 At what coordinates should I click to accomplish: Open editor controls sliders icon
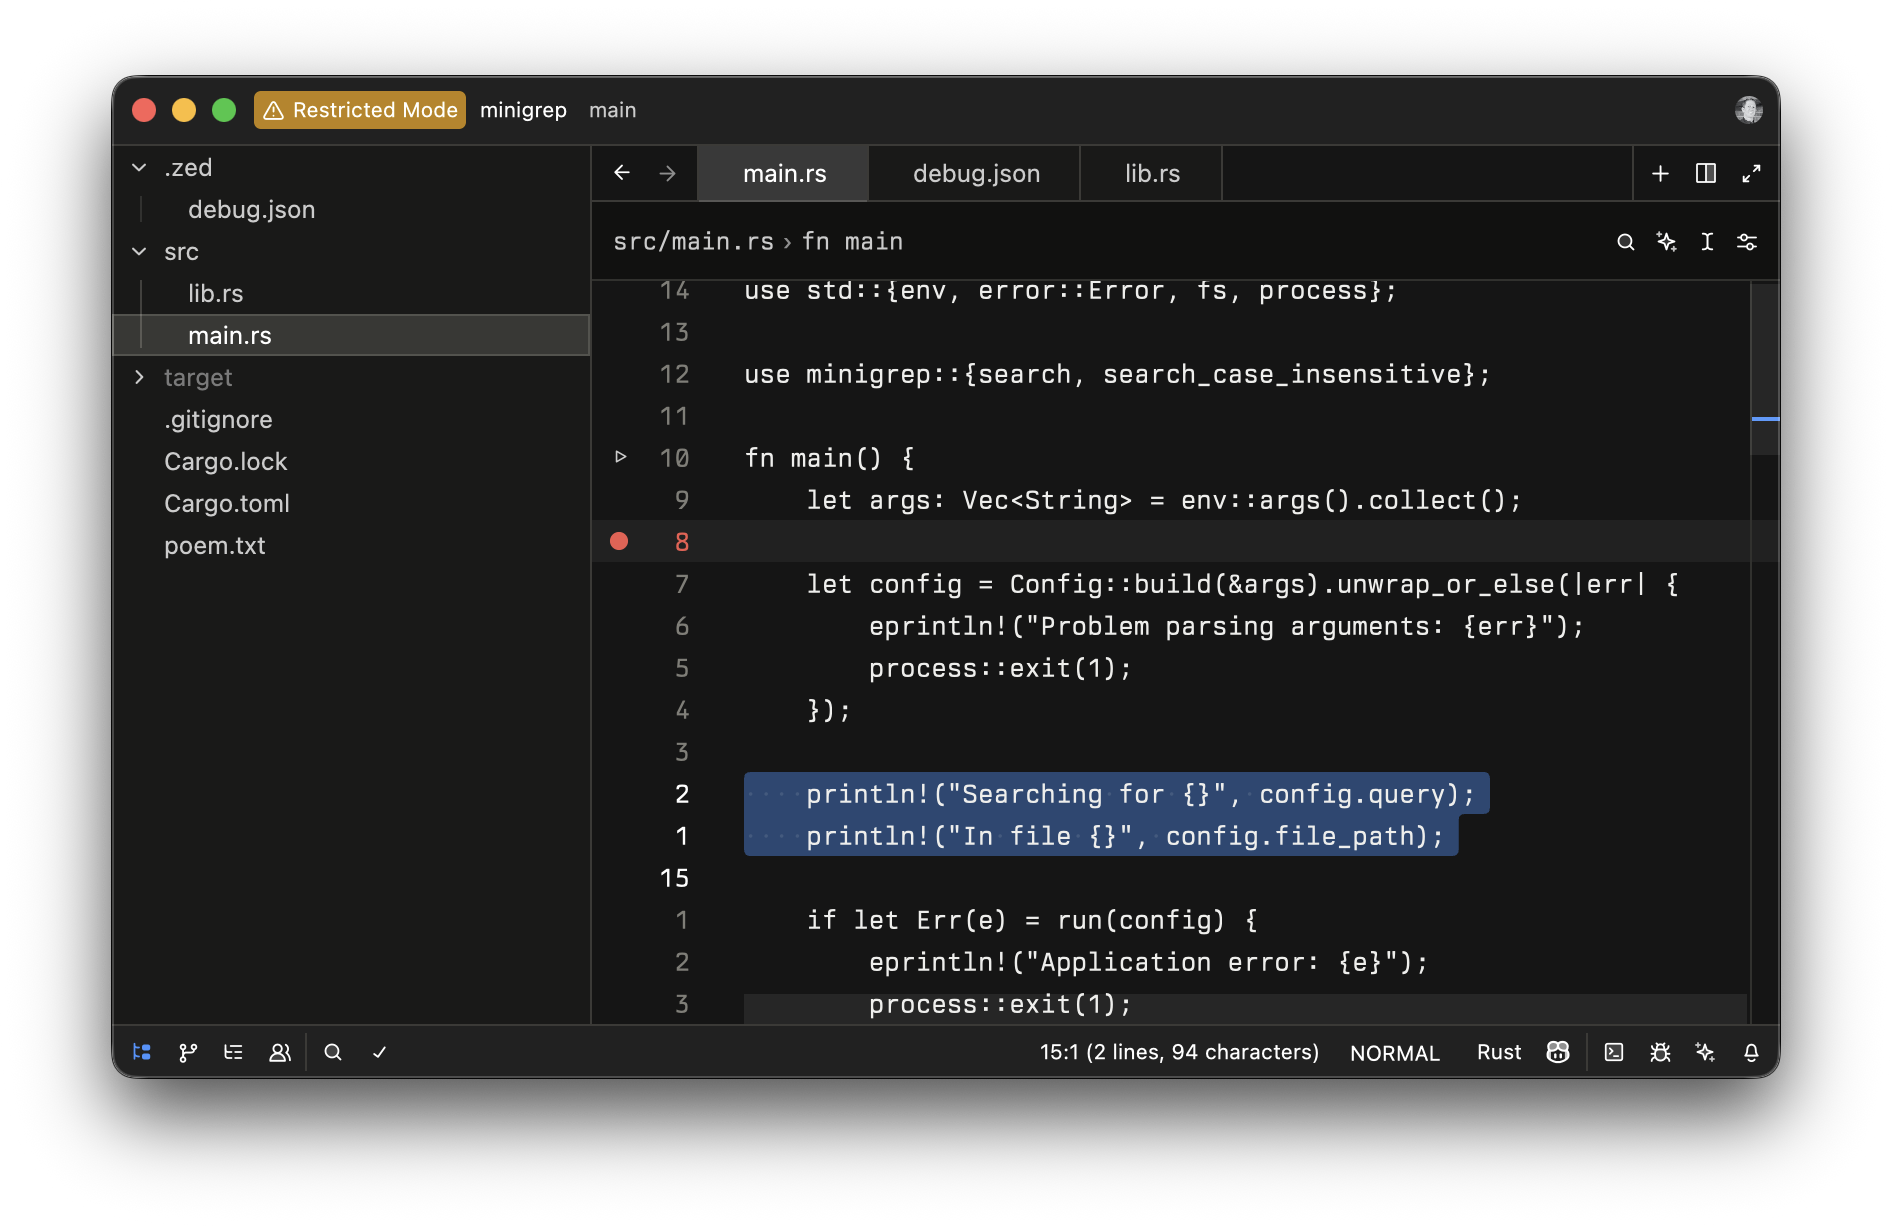pyautogui.click(x=1747, y=242)
